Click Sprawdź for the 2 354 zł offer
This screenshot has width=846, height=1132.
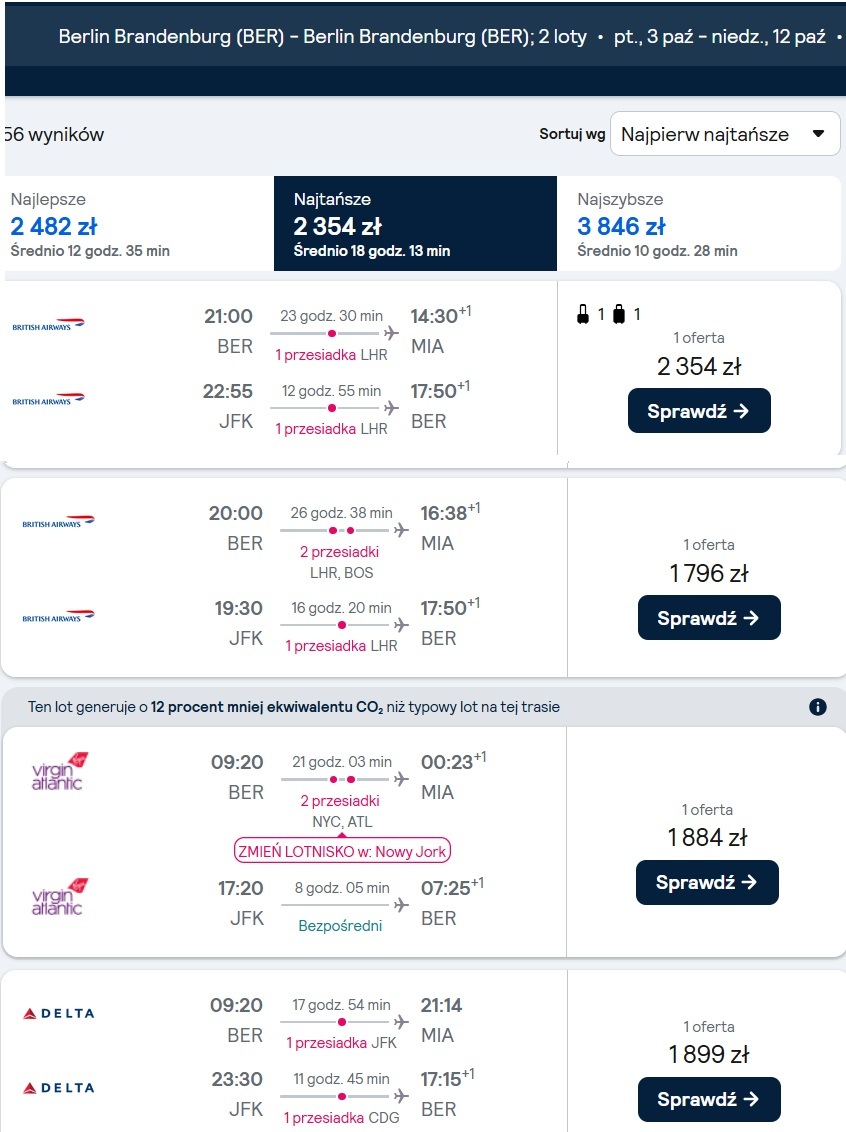click(699, 411)
